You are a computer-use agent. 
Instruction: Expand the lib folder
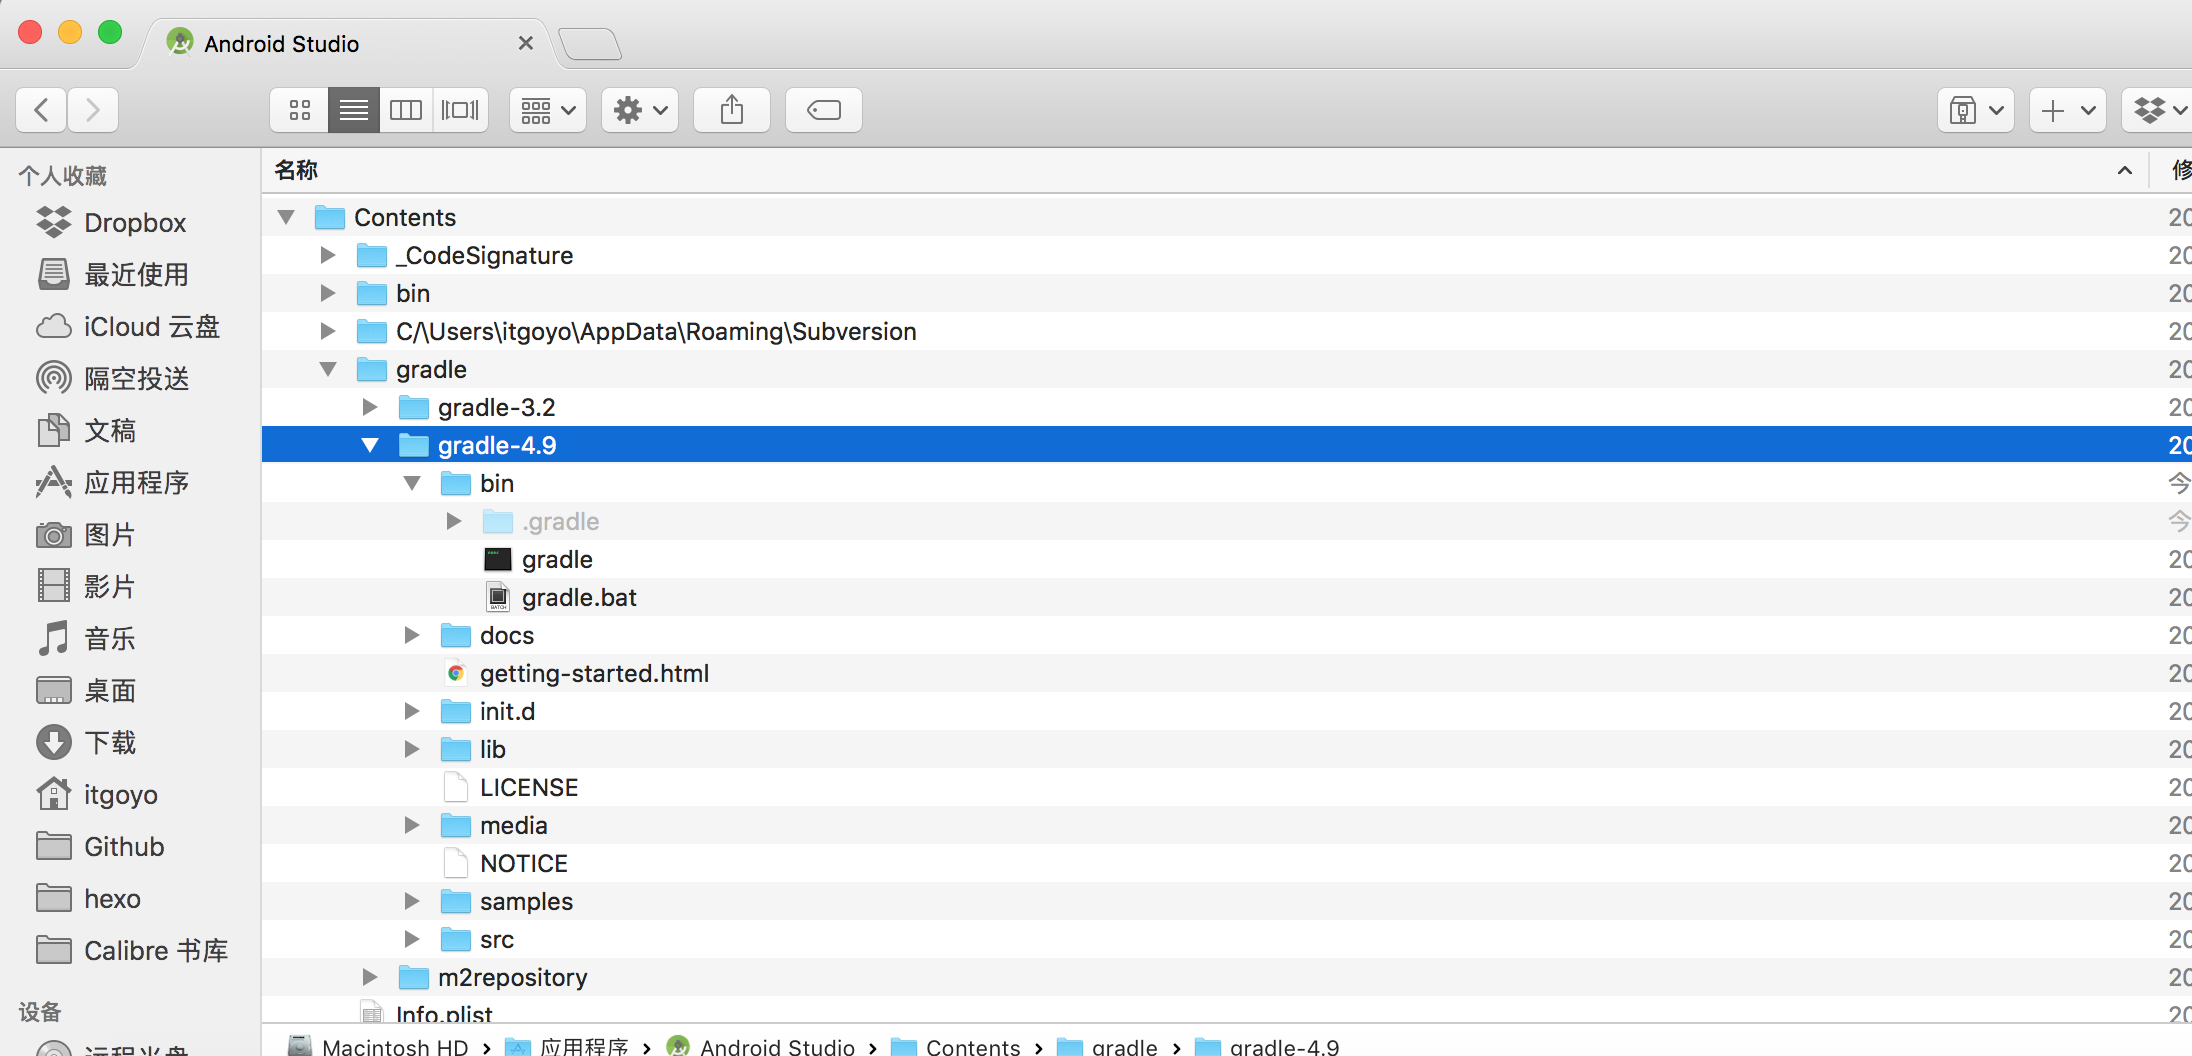[x=412, y=749]
